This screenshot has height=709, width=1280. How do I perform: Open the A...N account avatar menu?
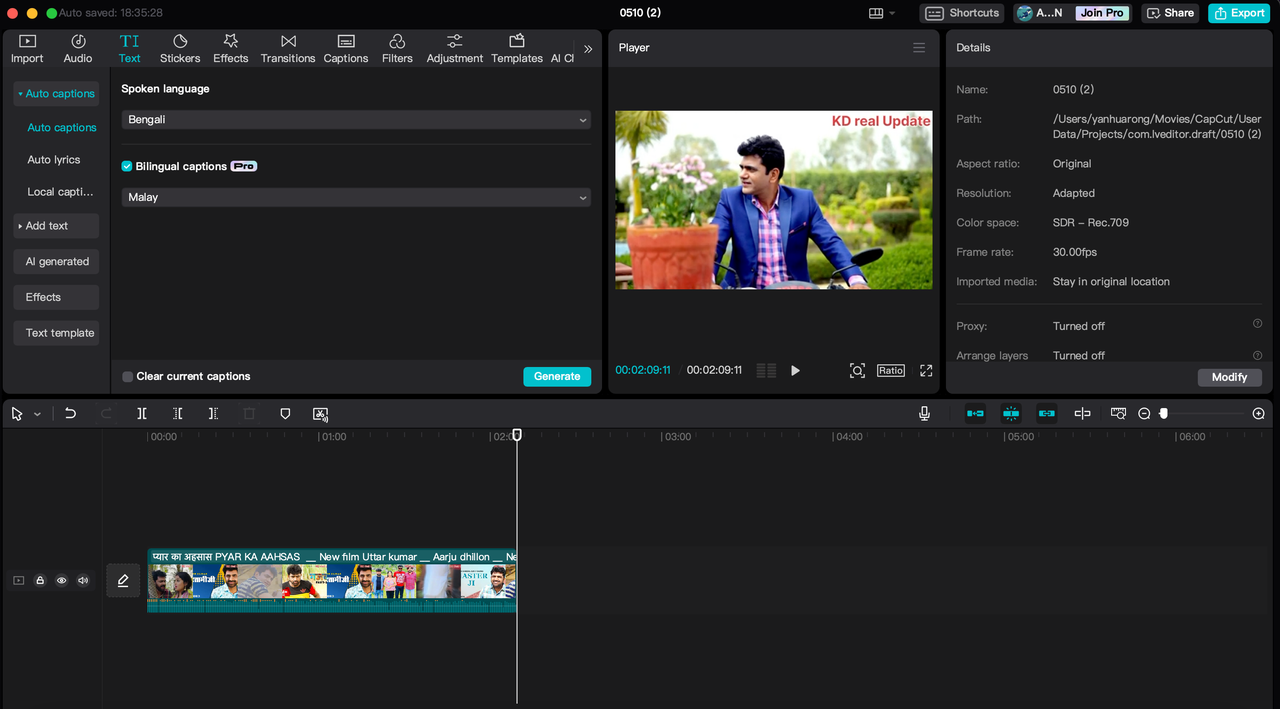1040,13
